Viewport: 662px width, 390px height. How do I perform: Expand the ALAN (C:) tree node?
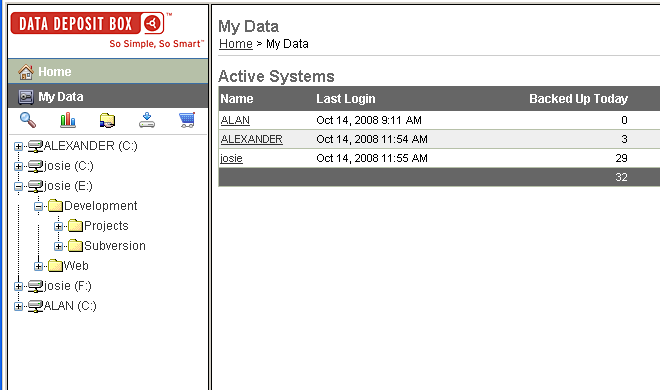[x=18, y=306]
